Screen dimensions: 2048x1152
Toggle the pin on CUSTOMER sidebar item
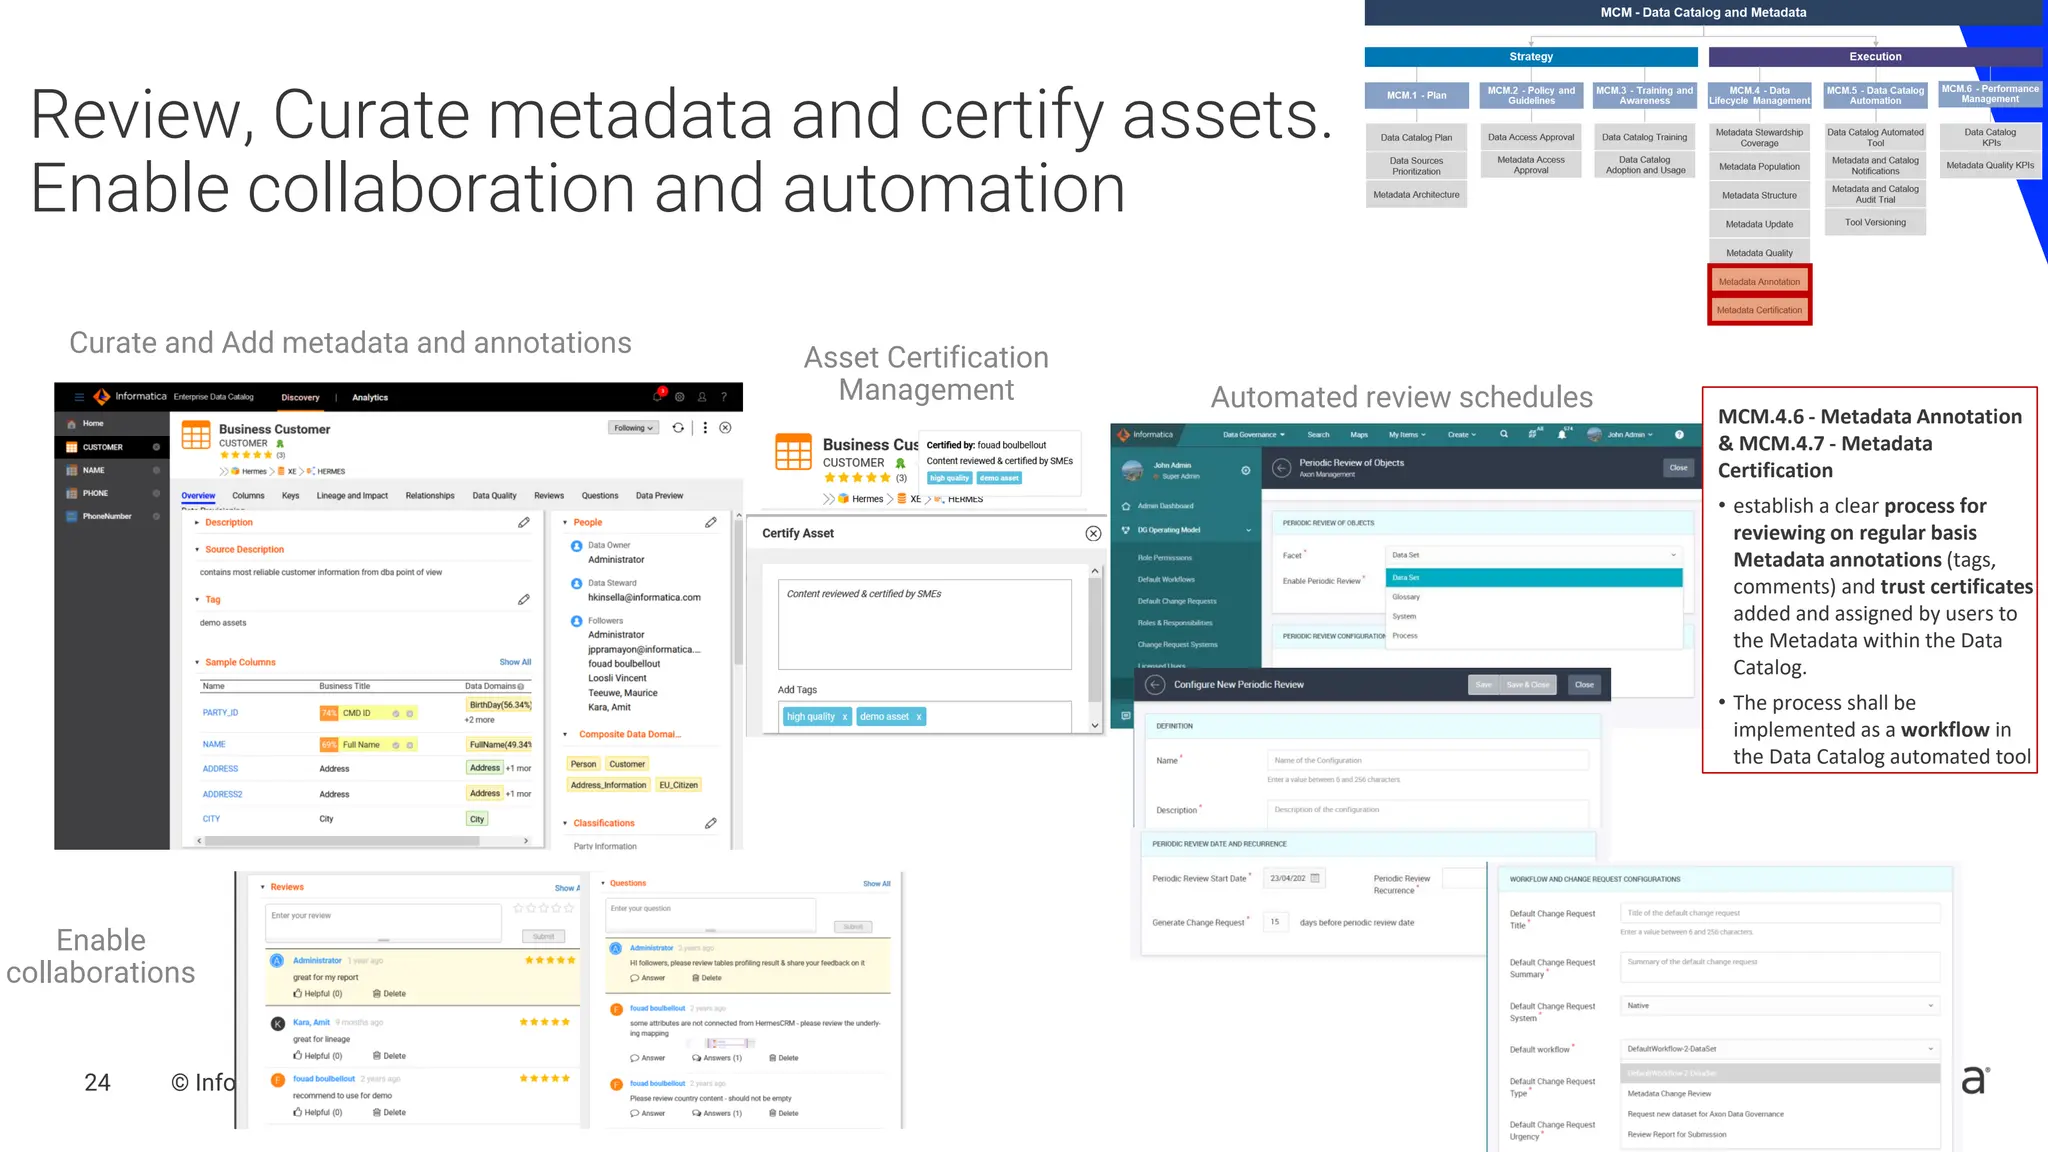(x=157, y=447)
